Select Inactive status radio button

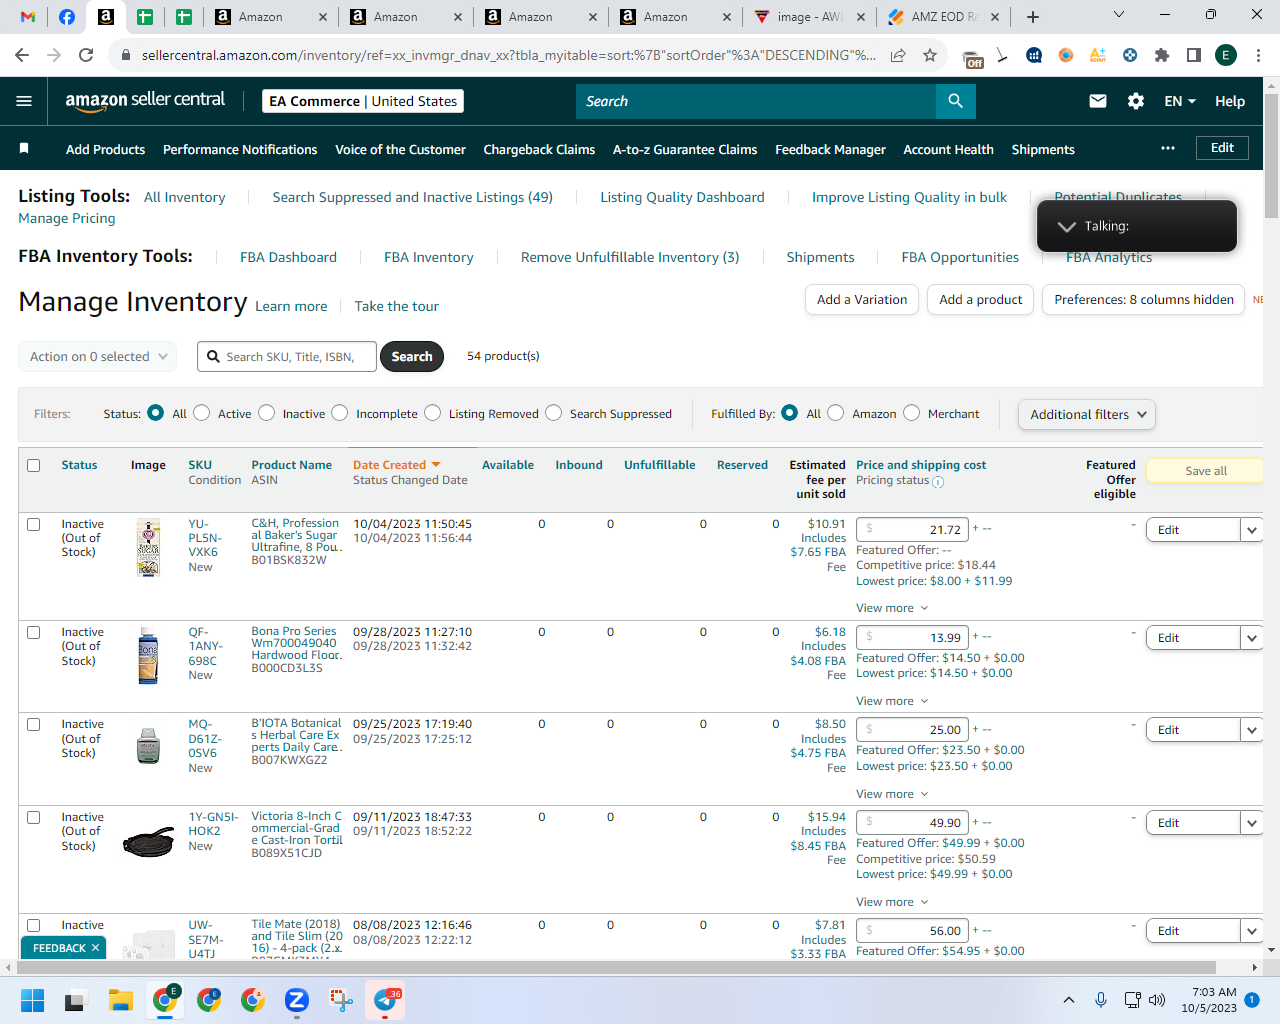coord(267,413)
